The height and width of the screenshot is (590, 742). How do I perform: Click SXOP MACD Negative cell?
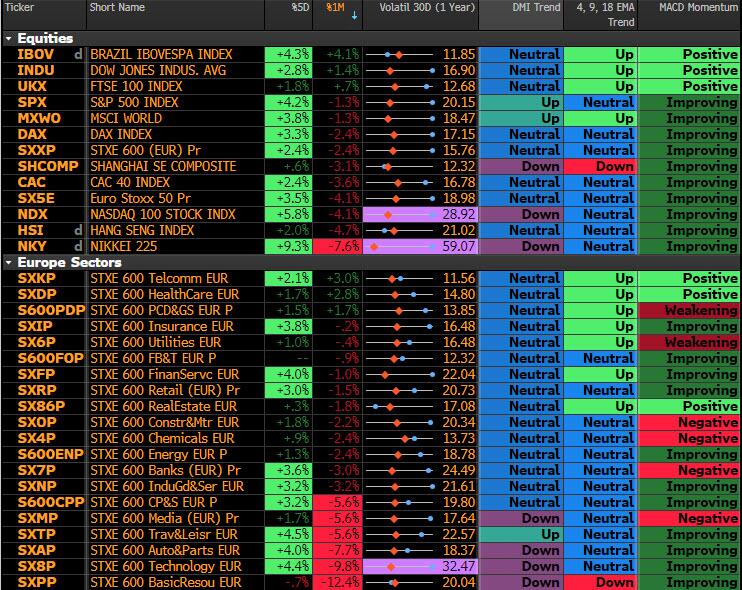point(689,423)
